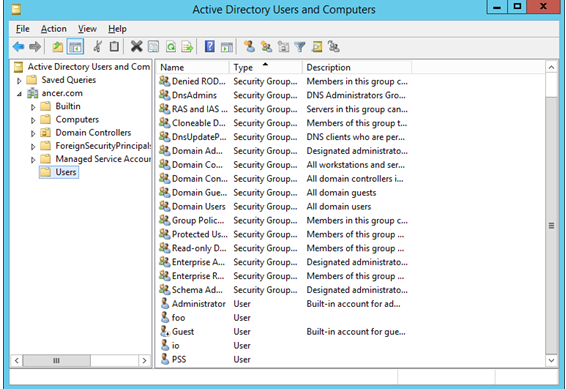Select the Schema Ad... group row
The height and width of the screenshot is (389, 566).
tap(283, 290)
